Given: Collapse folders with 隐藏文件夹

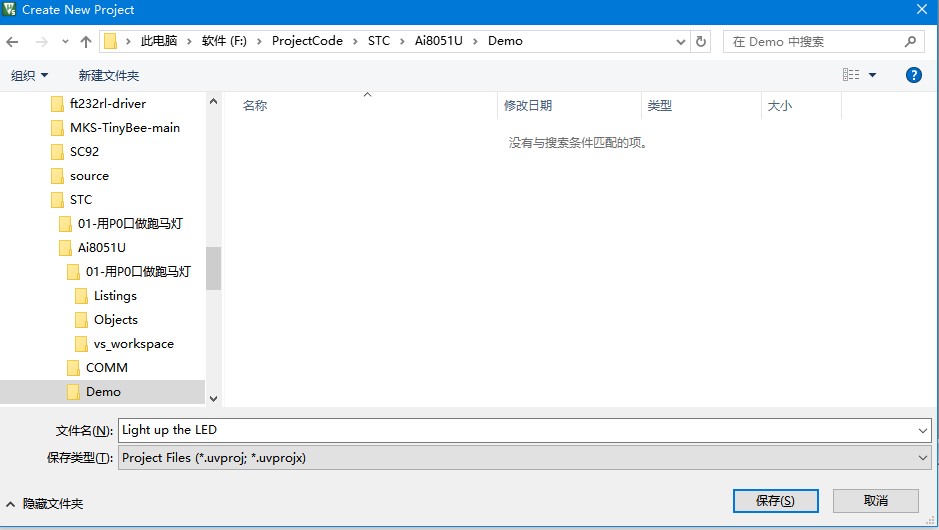Looking at the screenshot, I should click(x=45, y=504).
